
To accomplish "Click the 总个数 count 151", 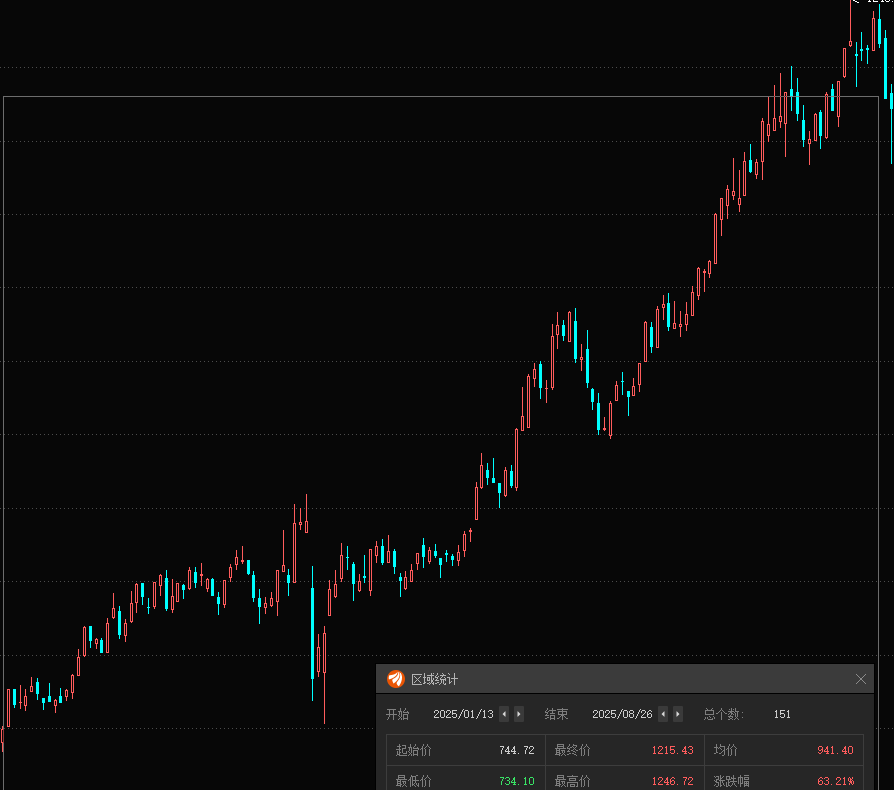I will point(782,714).
